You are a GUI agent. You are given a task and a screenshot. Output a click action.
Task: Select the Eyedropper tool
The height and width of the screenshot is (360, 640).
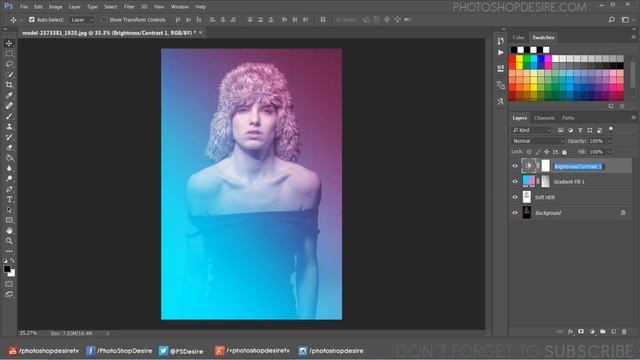click(9, 95)
